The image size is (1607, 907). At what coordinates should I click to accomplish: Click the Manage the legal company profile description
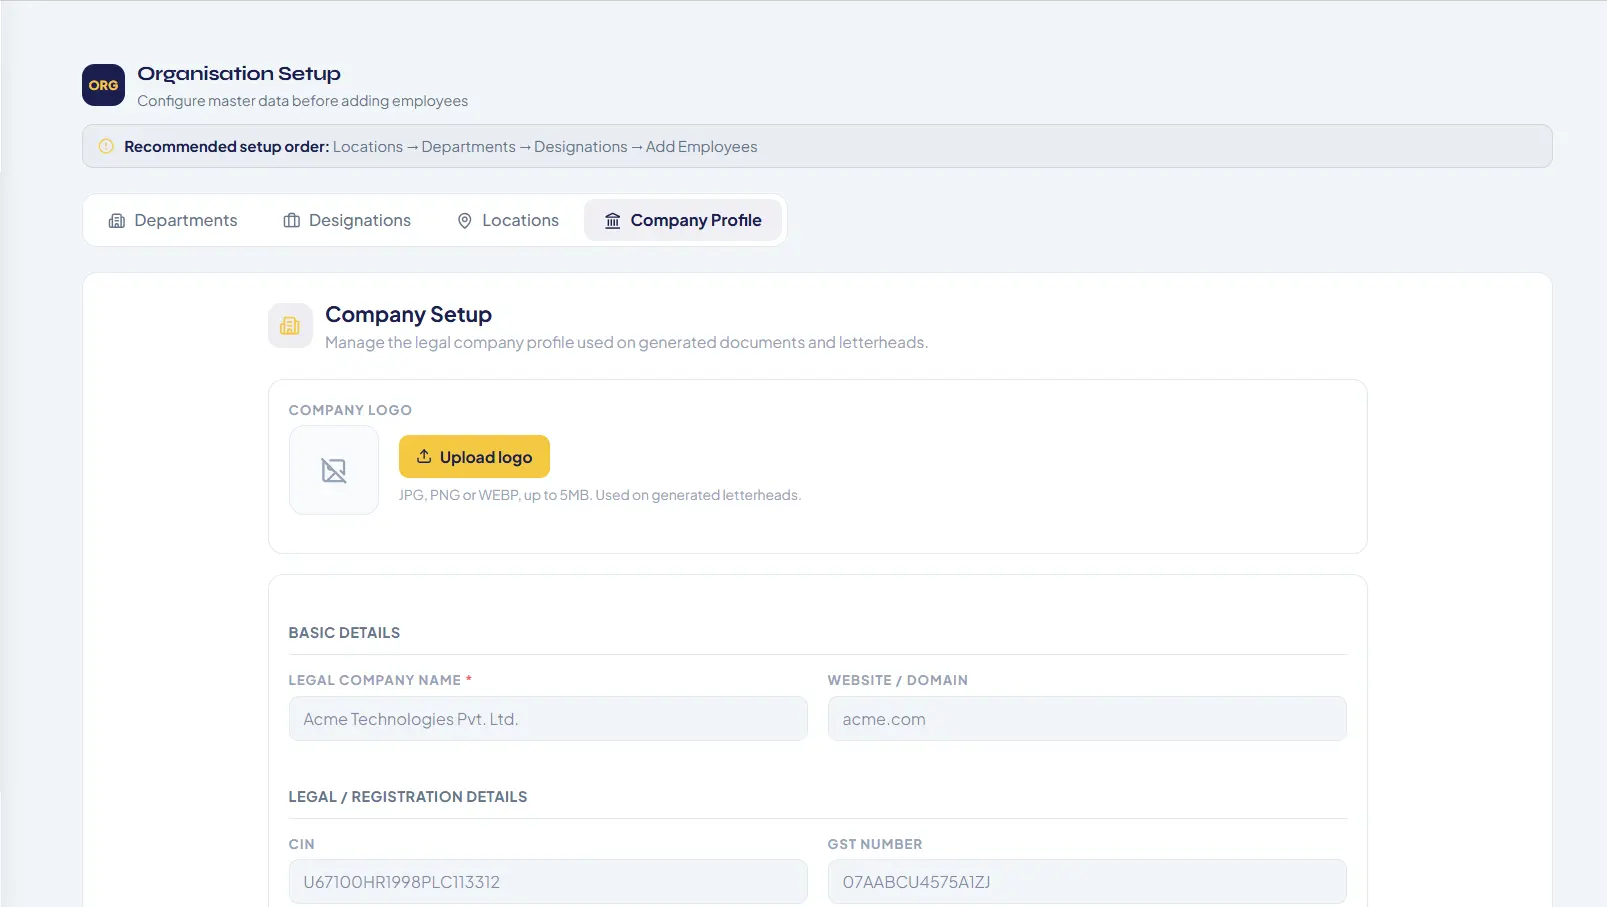coord(627,342)
